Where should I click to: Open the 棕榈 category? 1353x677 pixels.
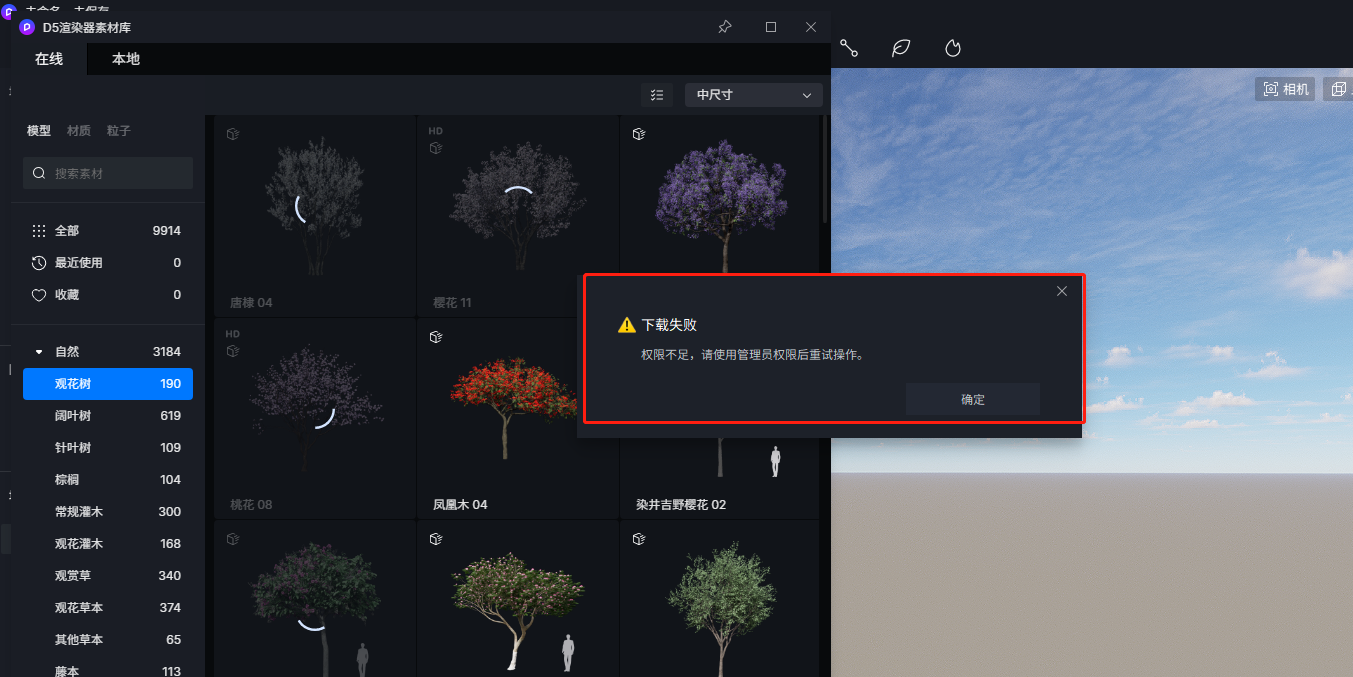click(x=108, y=480)
